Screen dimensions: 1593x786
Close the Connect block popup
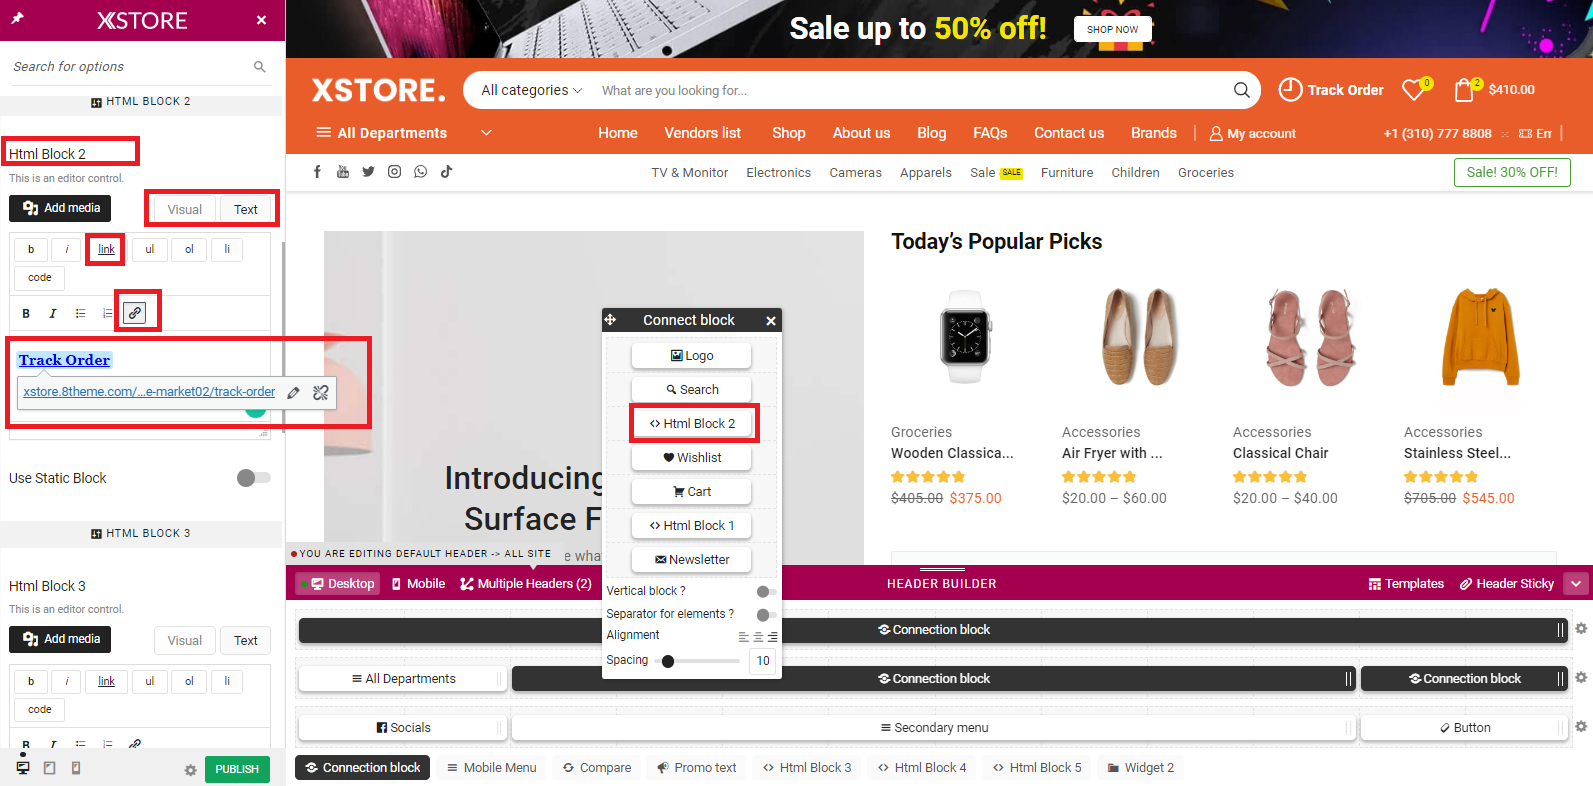tap(771, 321)
